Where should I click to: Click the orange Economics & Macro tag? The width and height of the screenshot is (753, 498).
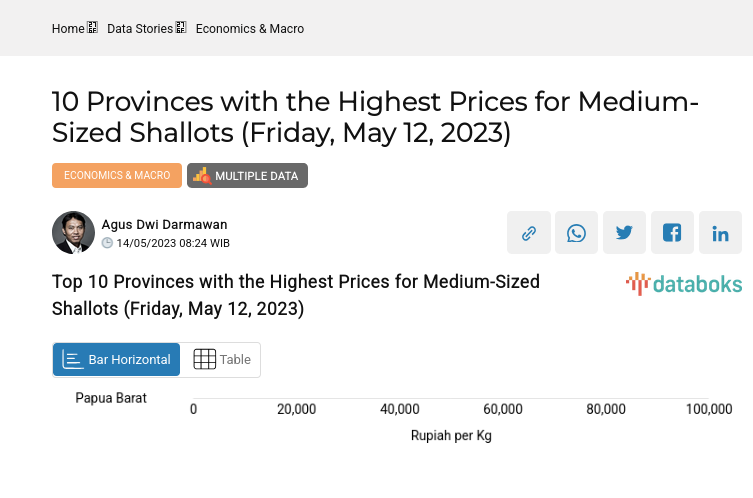pos(117,175)
